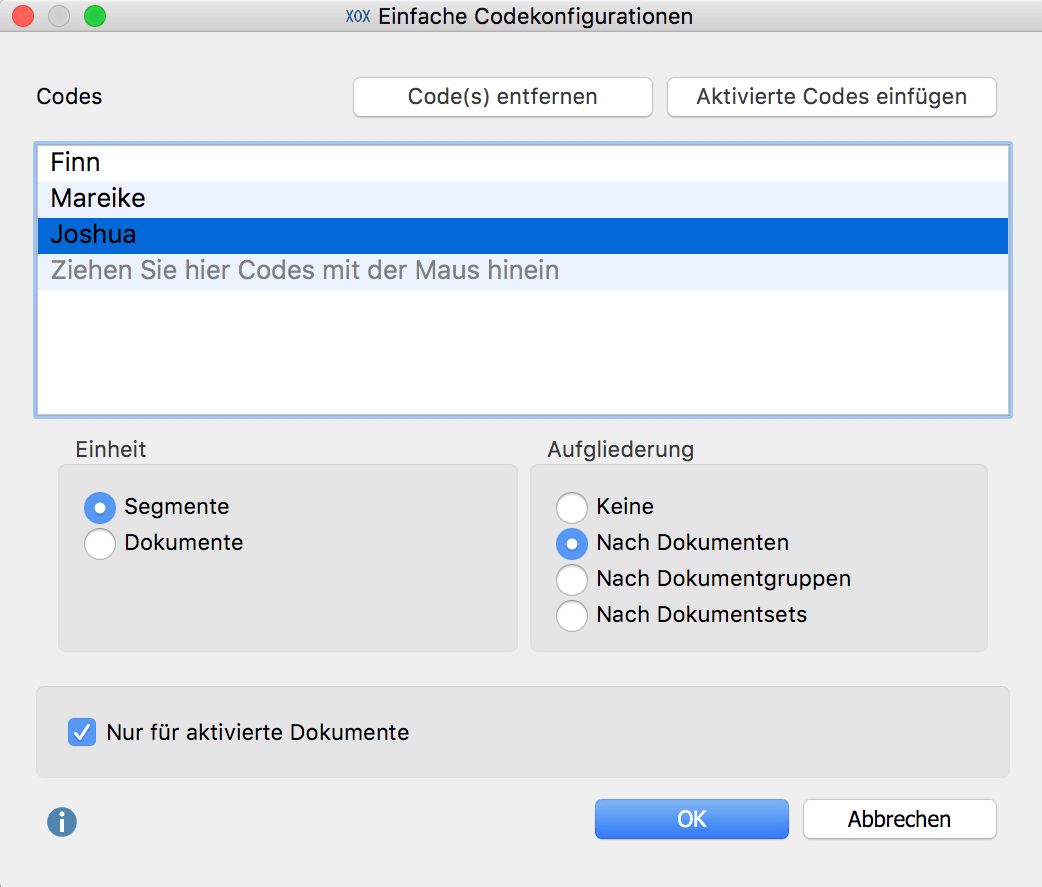Click the green zoom window button

pos(95,16)
